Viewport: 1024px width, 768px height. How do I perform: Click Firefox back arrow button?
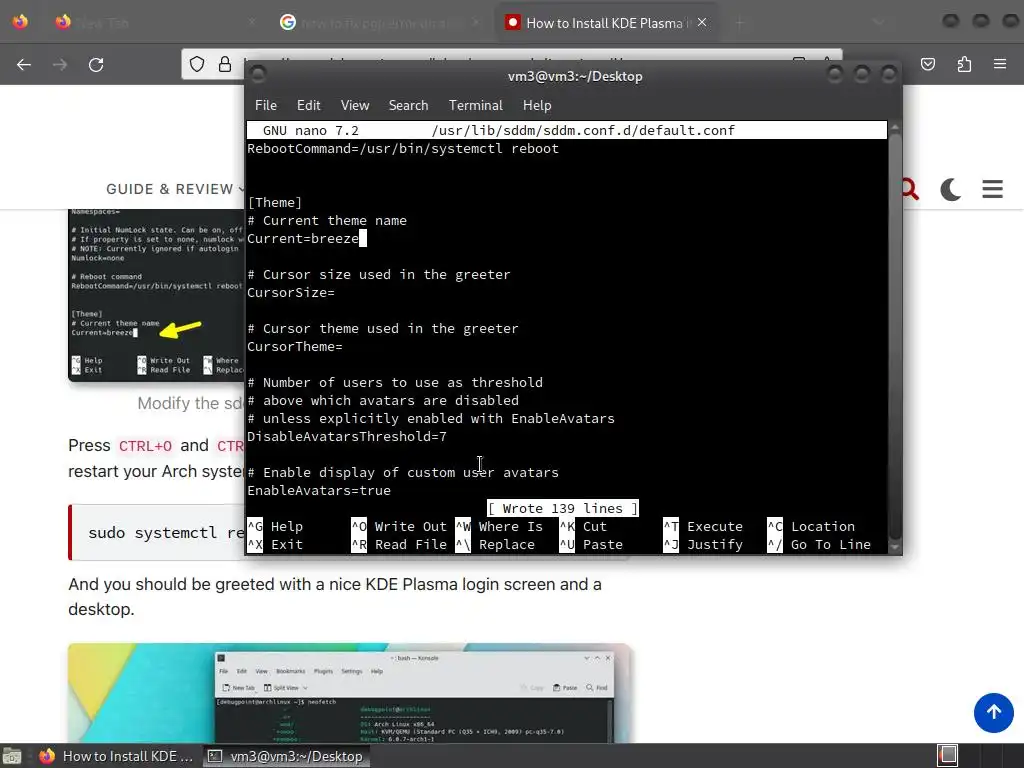24,64
